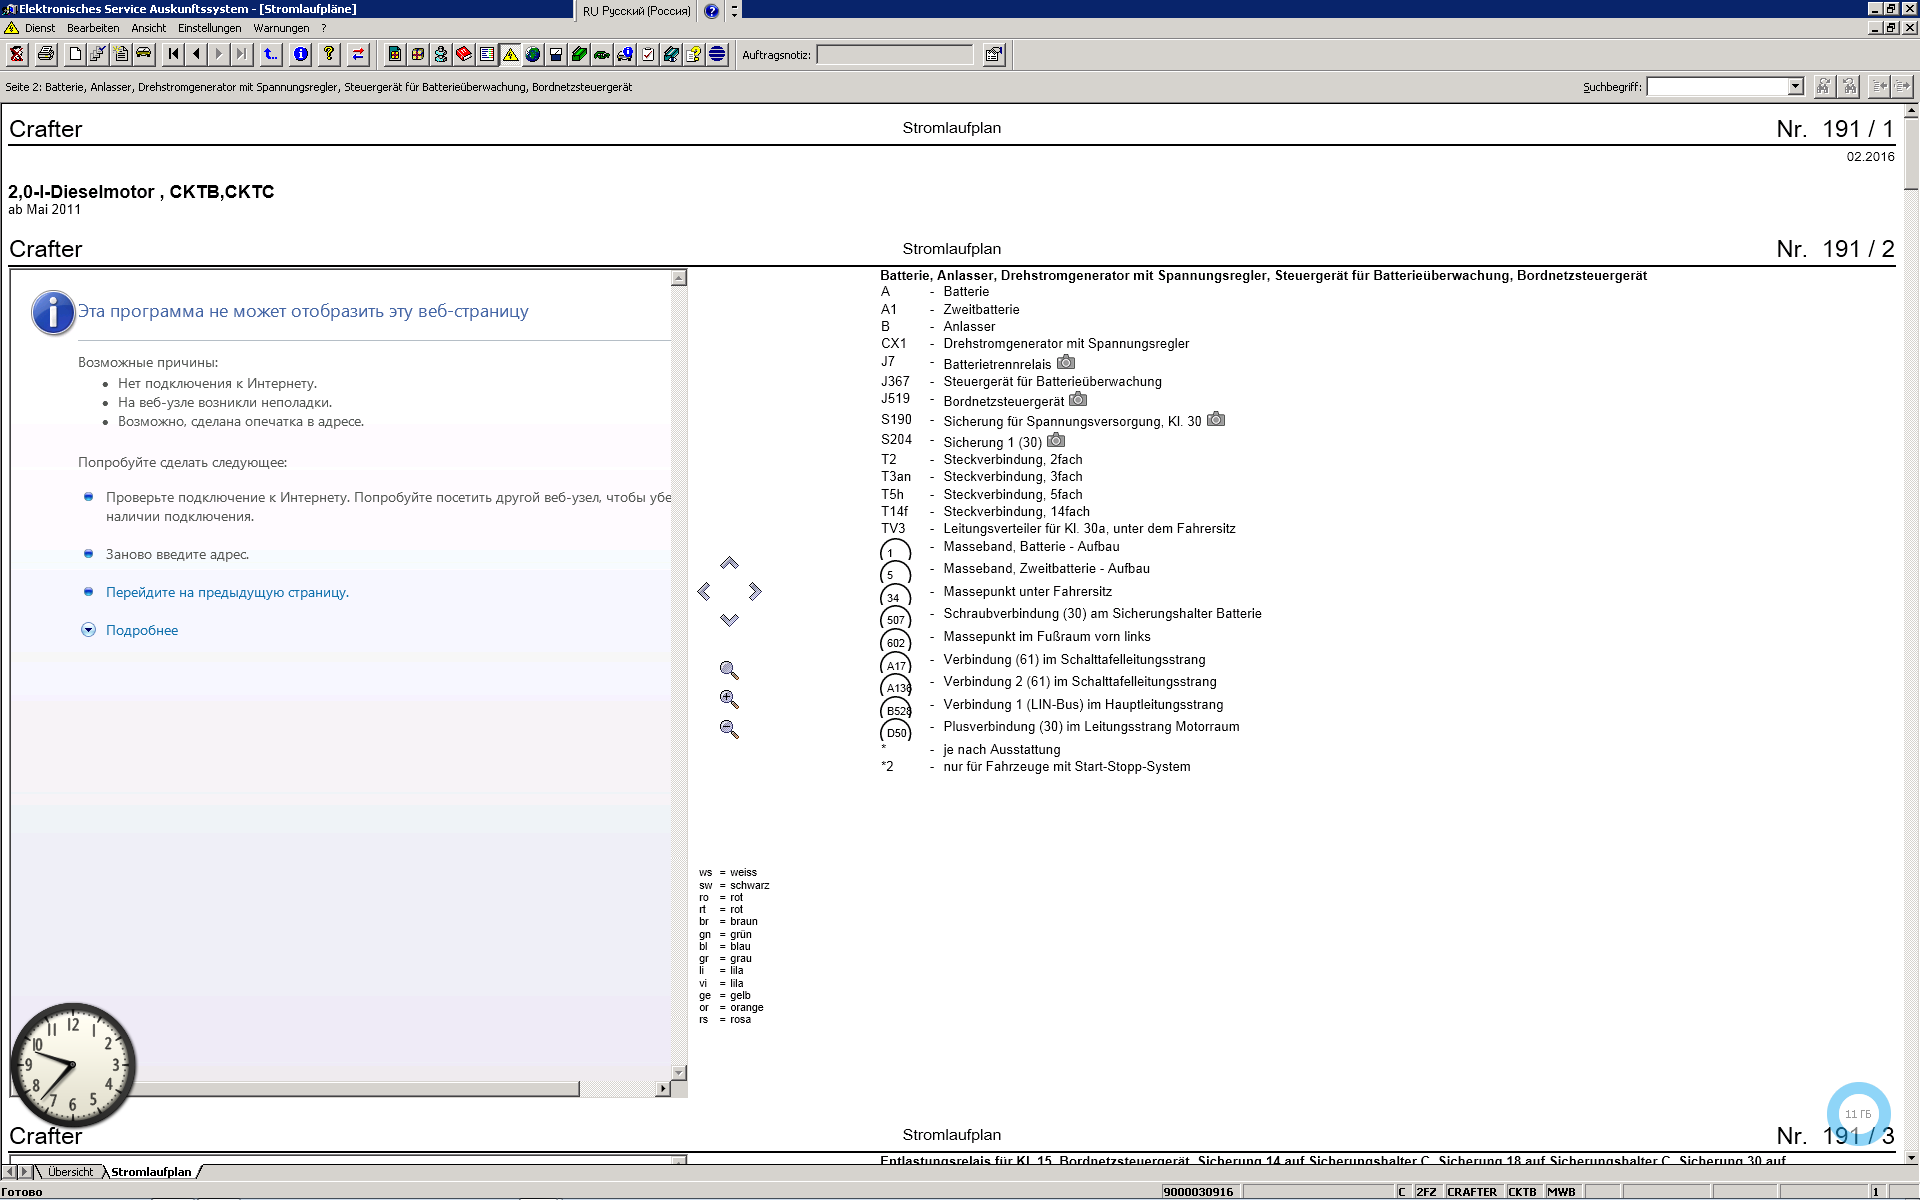Viewport: 1920px width, 1200px height.
Task: Go to the previous page arrow
Action: [197, 54]
